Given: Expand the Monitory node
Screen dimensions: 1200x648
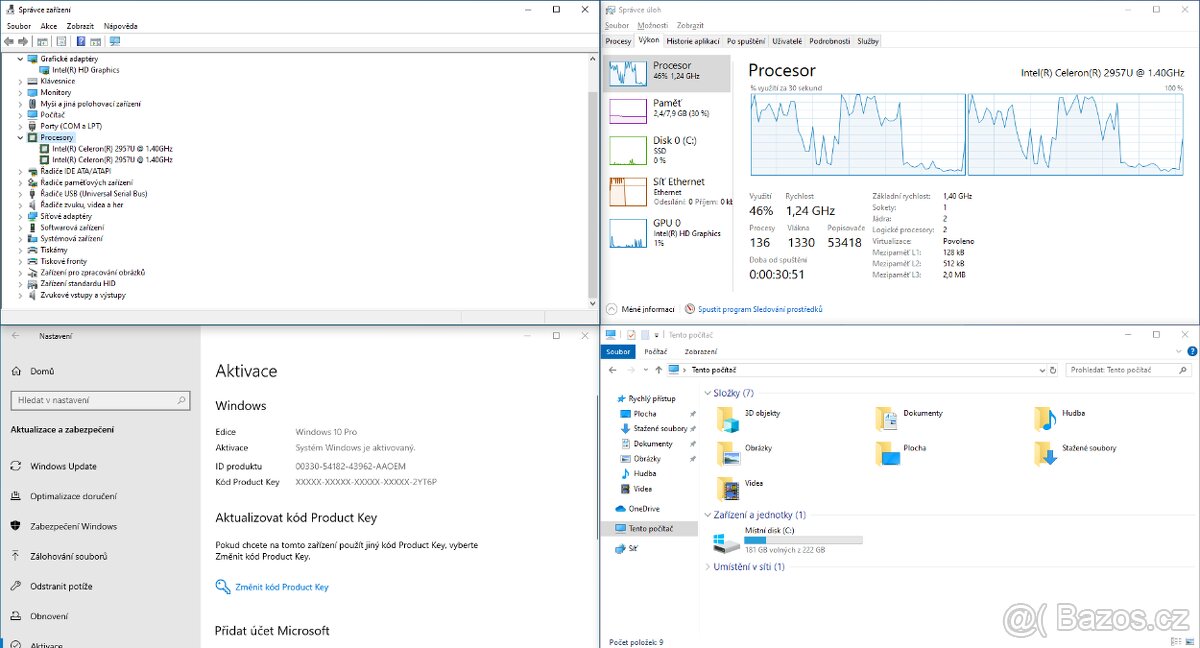Looking at the screenshot, I should coord(20,92).
